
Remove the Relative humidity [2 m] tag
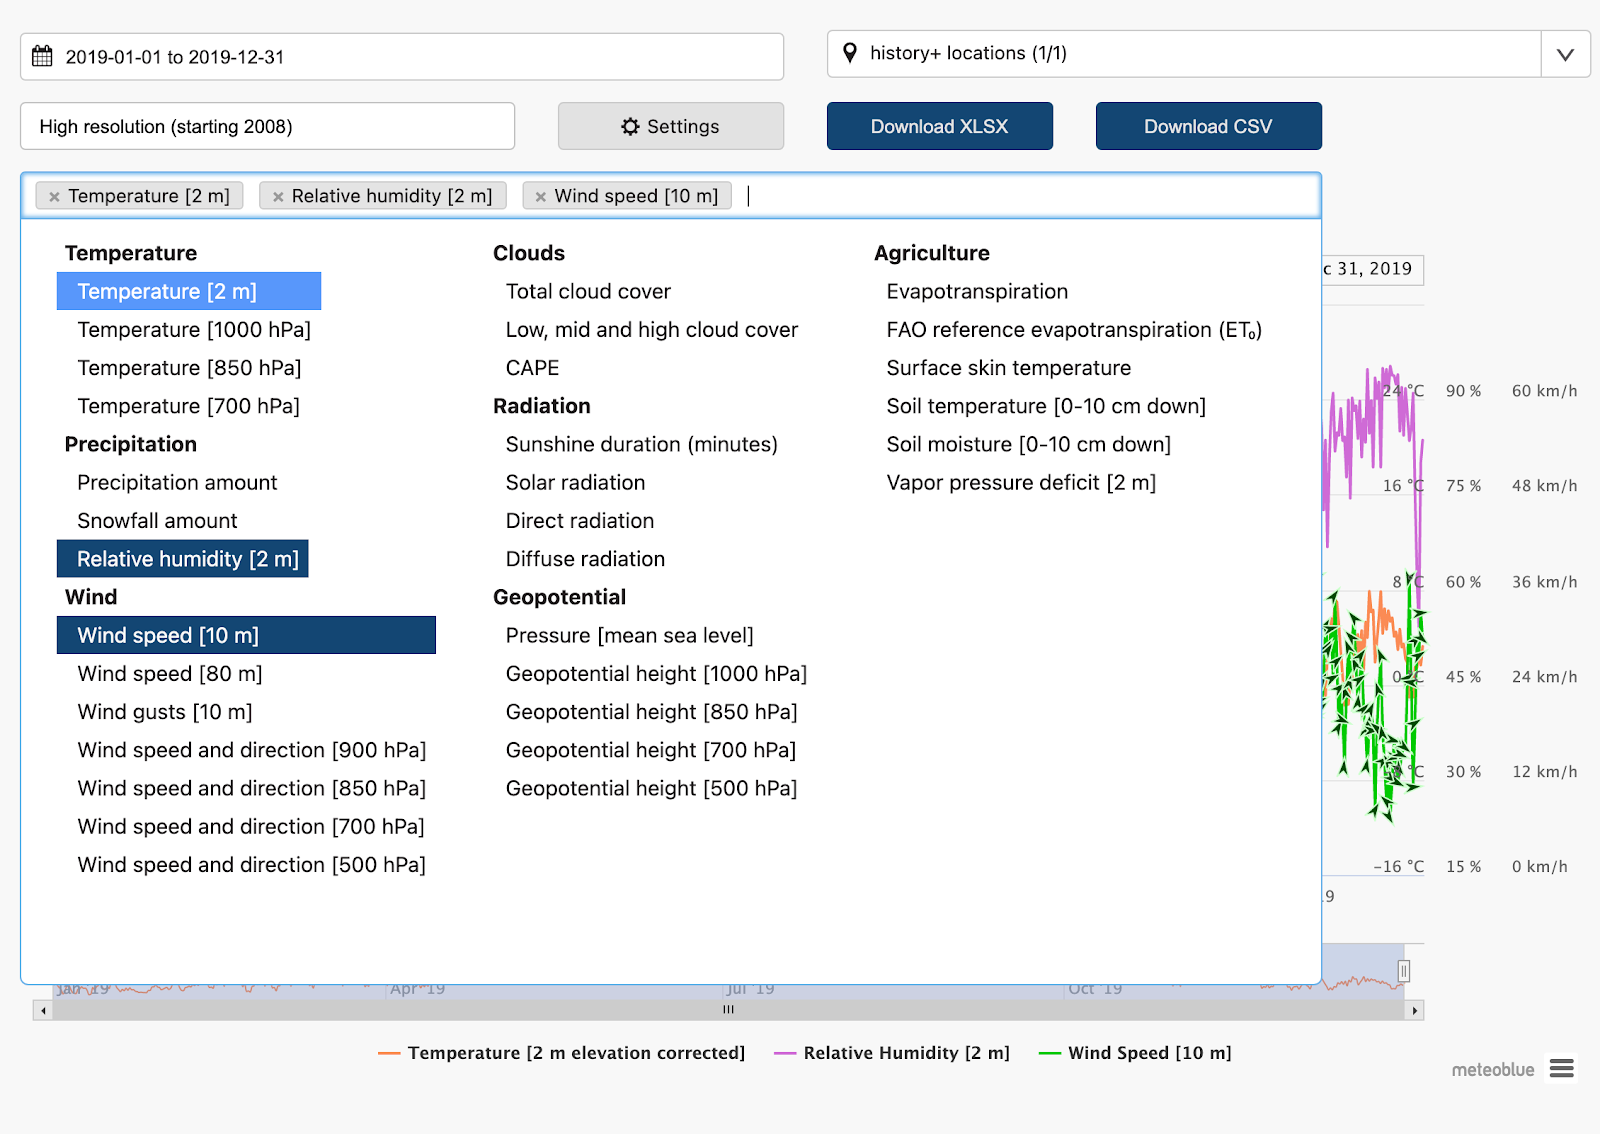point(278,197)
